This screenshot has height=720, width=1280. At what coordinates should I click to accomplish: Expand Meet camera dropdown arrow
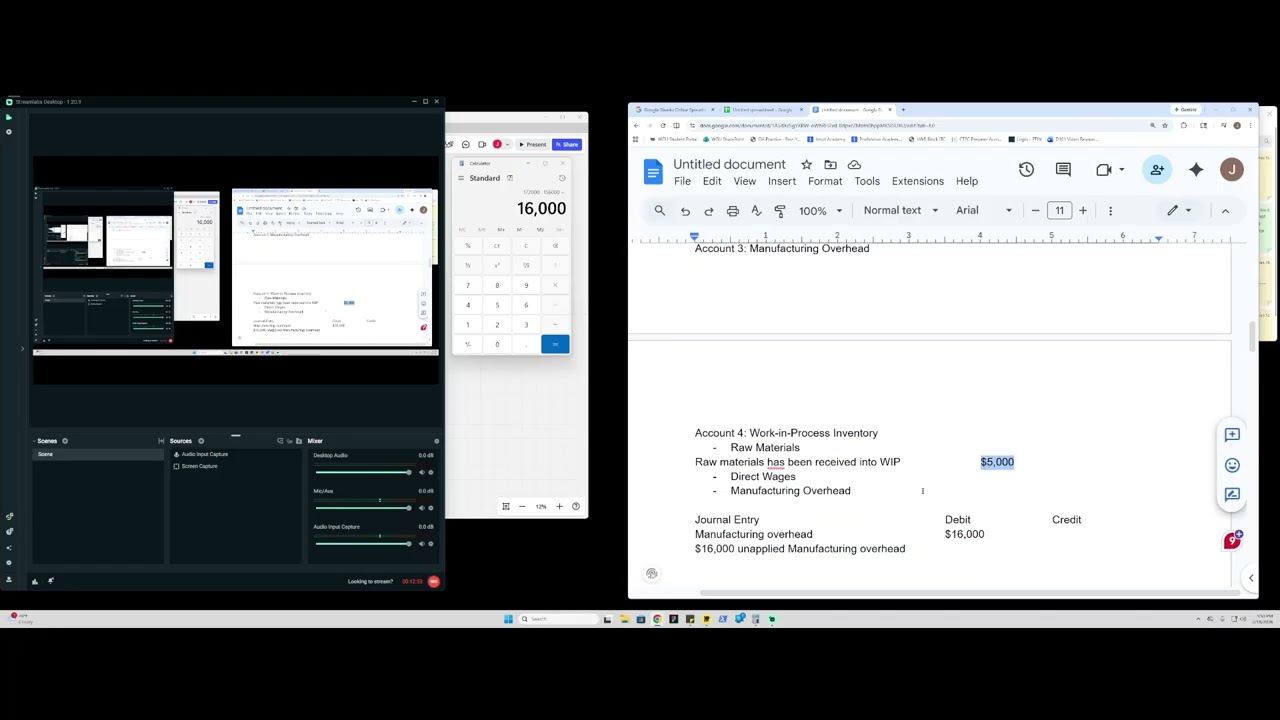pyautogui.click(x=1121, y=170)
